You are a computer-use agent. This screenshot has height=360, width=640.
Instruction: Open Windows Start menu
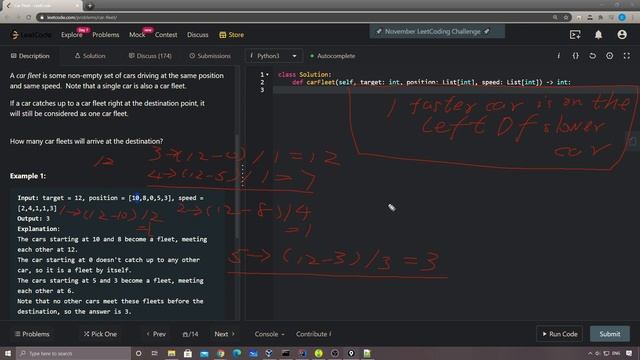point(8,353)
